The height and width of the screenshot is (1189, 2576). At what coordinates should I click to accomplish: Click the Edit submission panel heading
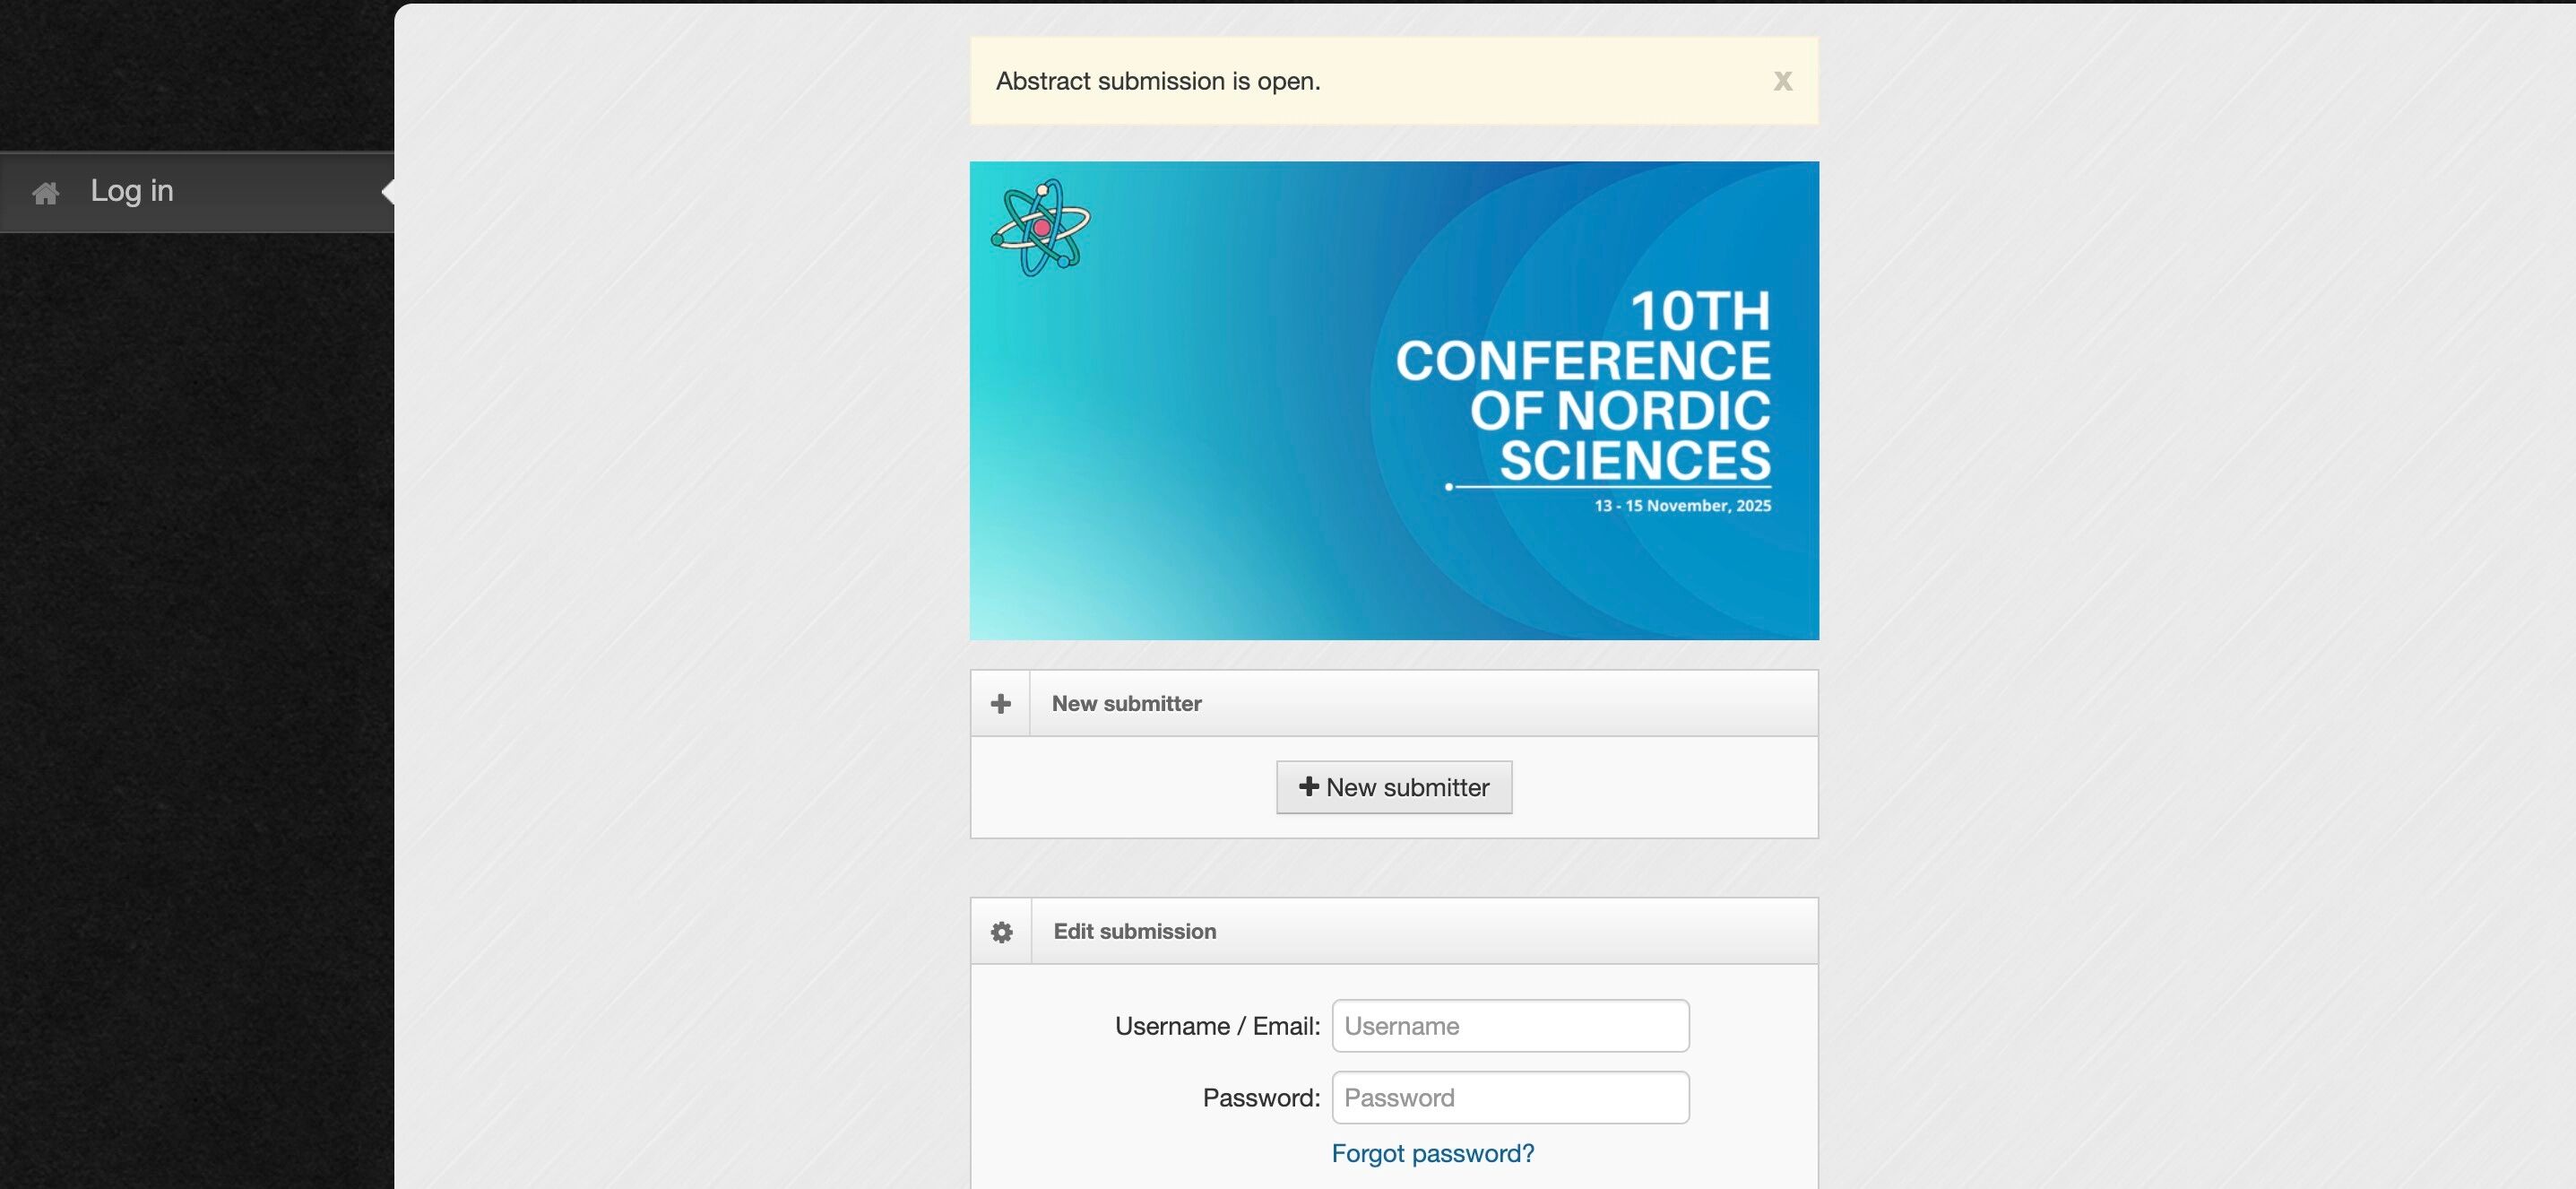(1134, 932)
